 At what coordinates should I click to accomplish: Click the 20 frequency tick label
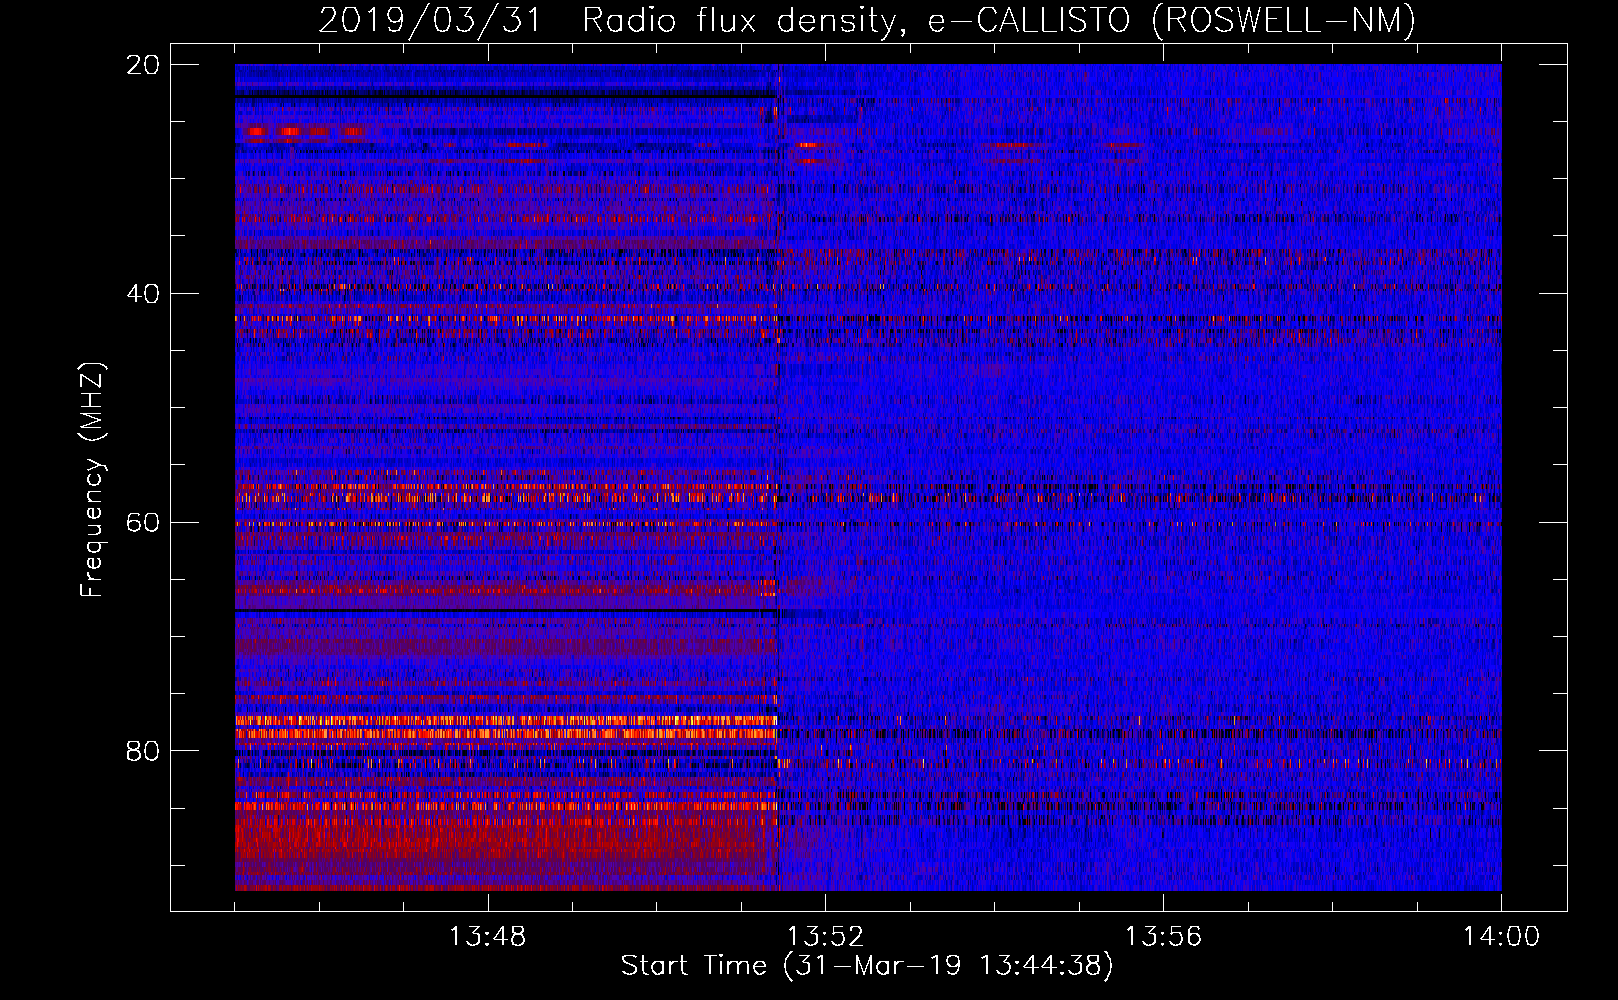pyautogui.click(x=143, y=65)
